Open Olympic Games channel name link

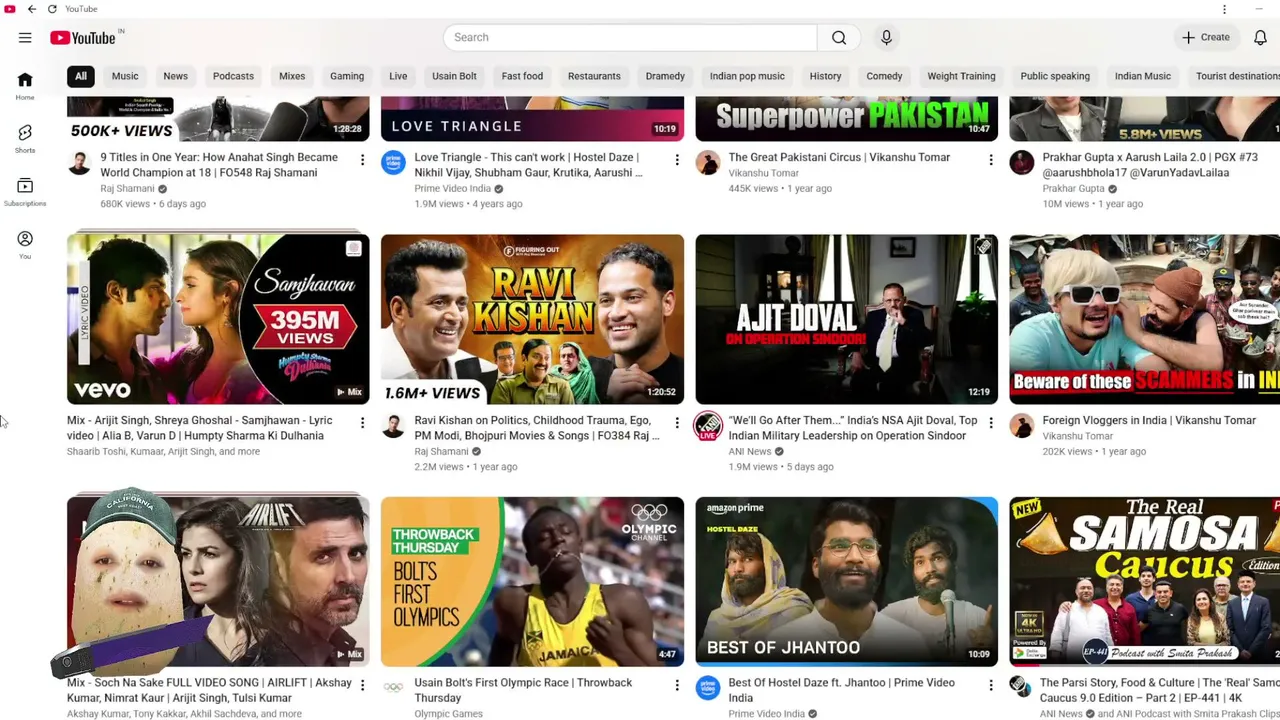[448, 714]
